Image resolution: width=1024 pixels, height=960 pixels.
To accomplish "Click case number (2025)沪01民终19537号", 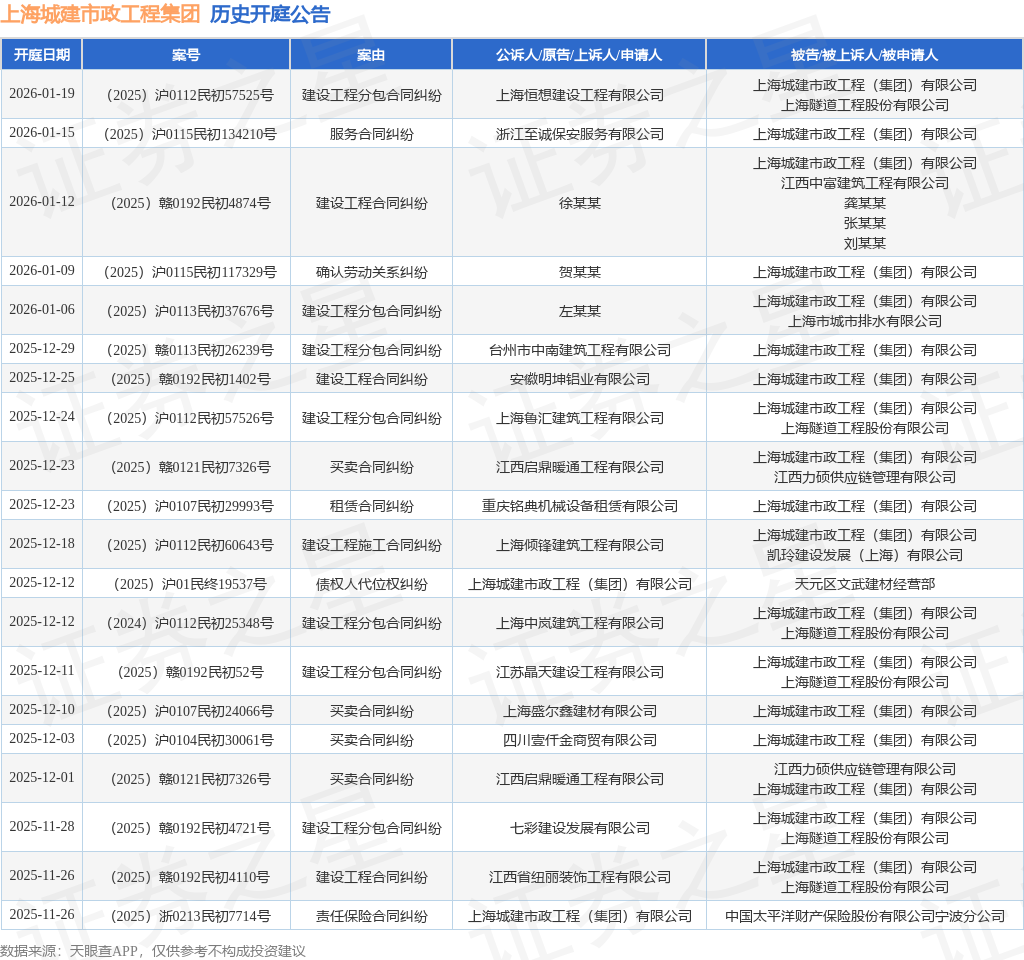I will click(186, 584).
